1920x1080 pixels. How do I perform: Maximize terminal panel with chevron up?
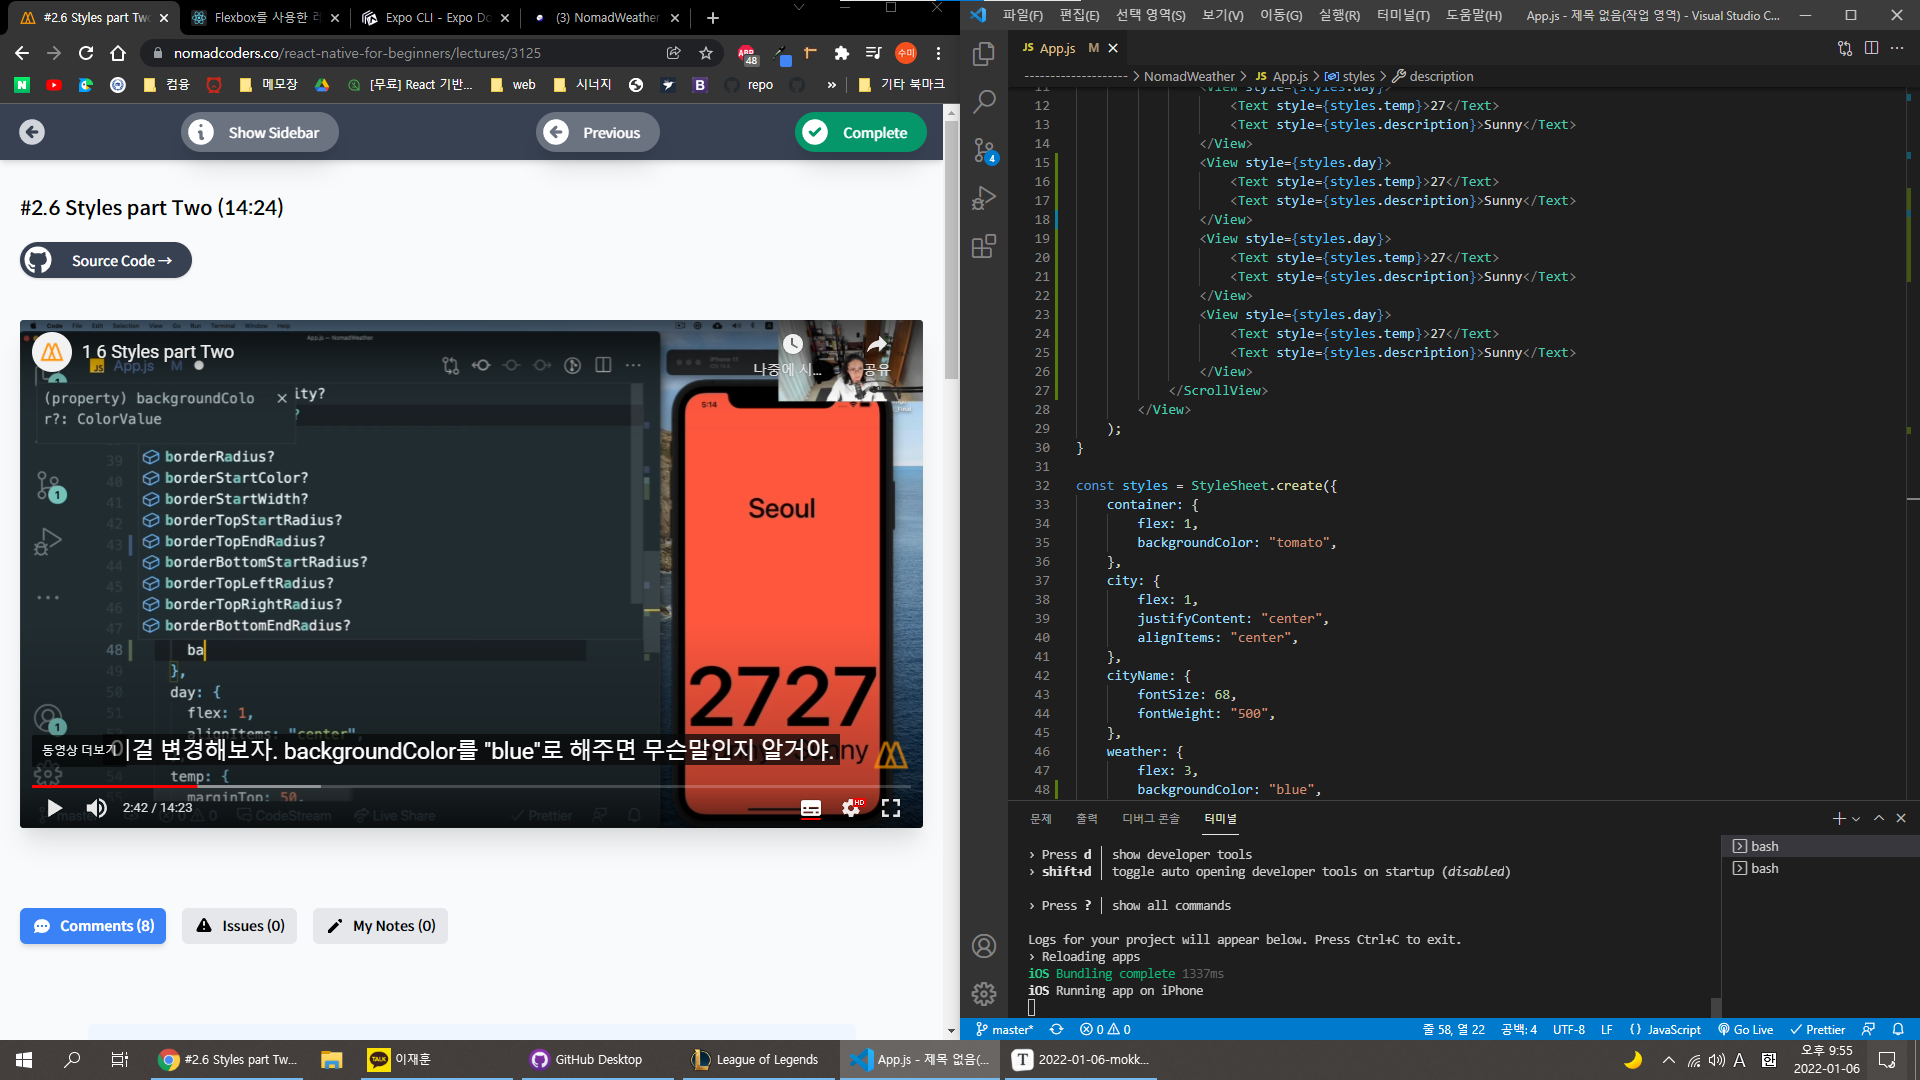click(x=1879, y=818)
